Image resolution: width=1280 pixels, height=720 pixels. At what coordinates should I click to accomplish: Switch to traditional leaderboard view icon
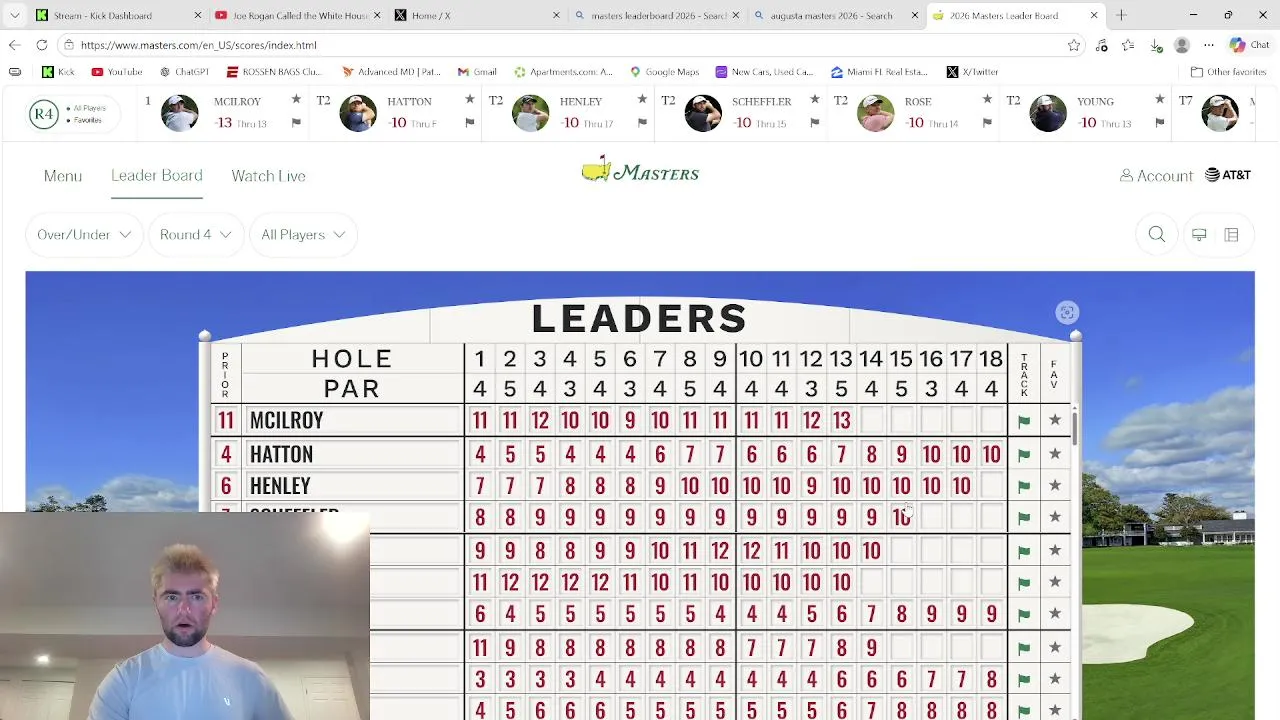click(1199, 234)
